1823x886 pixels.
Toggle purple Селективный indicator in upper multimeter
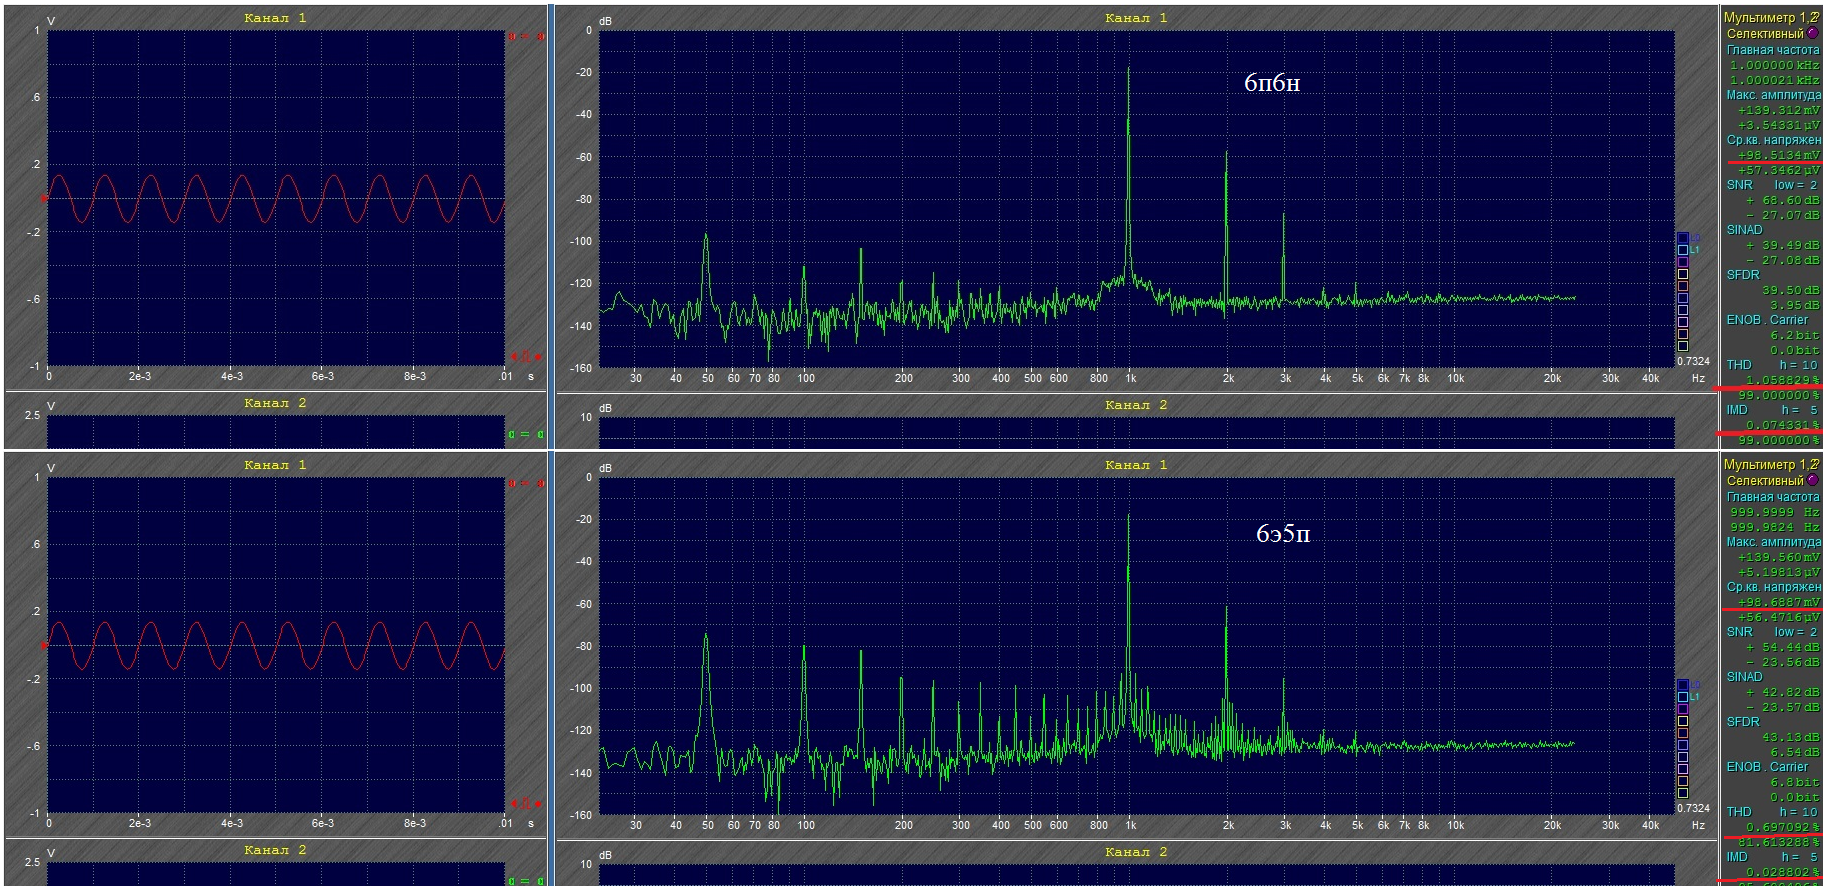tap(1813, 33)
